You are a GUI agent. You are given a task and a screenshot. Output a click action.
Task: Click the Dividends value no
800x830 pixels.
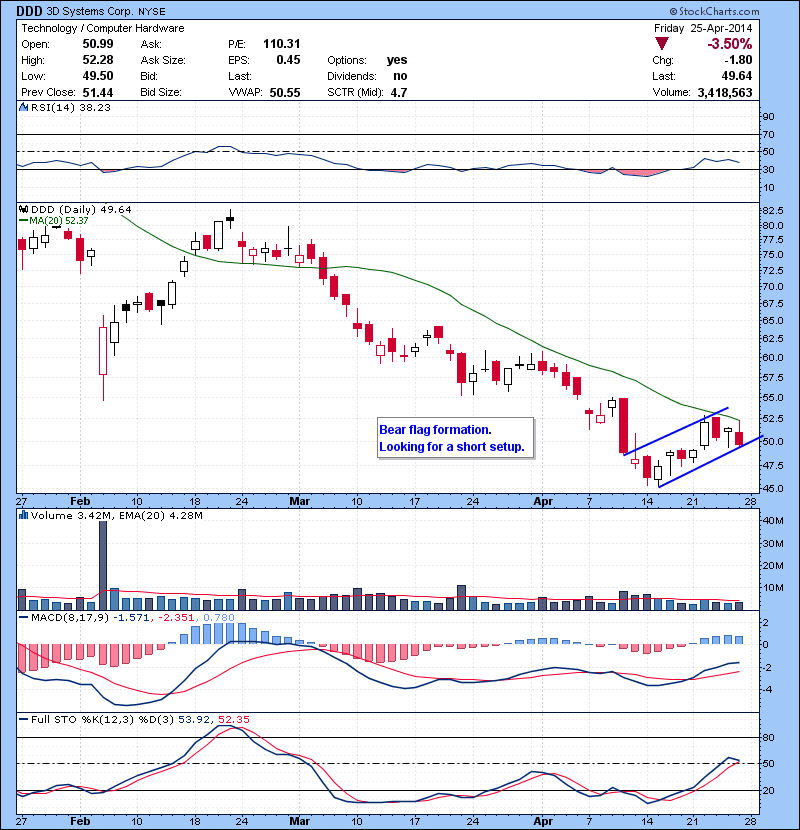click(400, 76)
